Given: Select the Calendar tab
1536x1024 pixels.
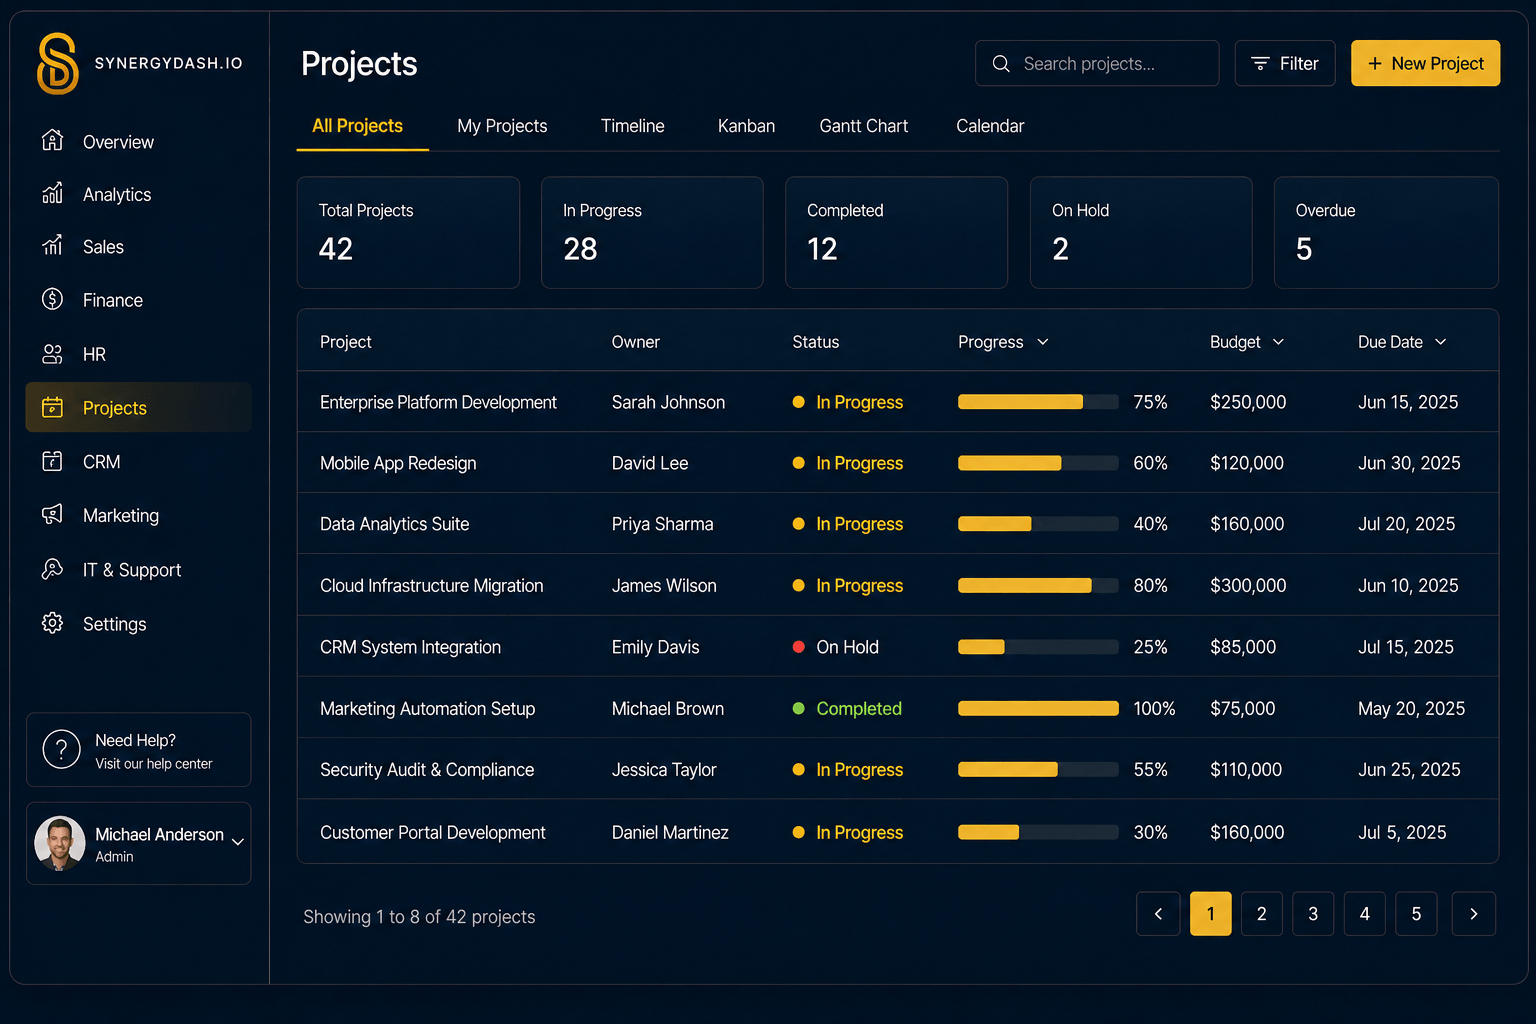Looking at the screenshot, I should click(x=990, y=126).
